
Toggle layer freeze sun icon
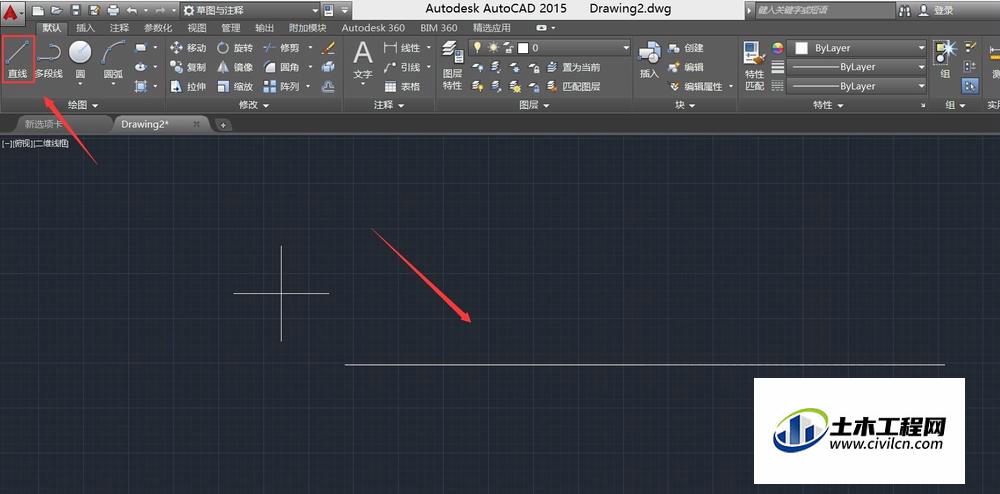tap(493, 48)
